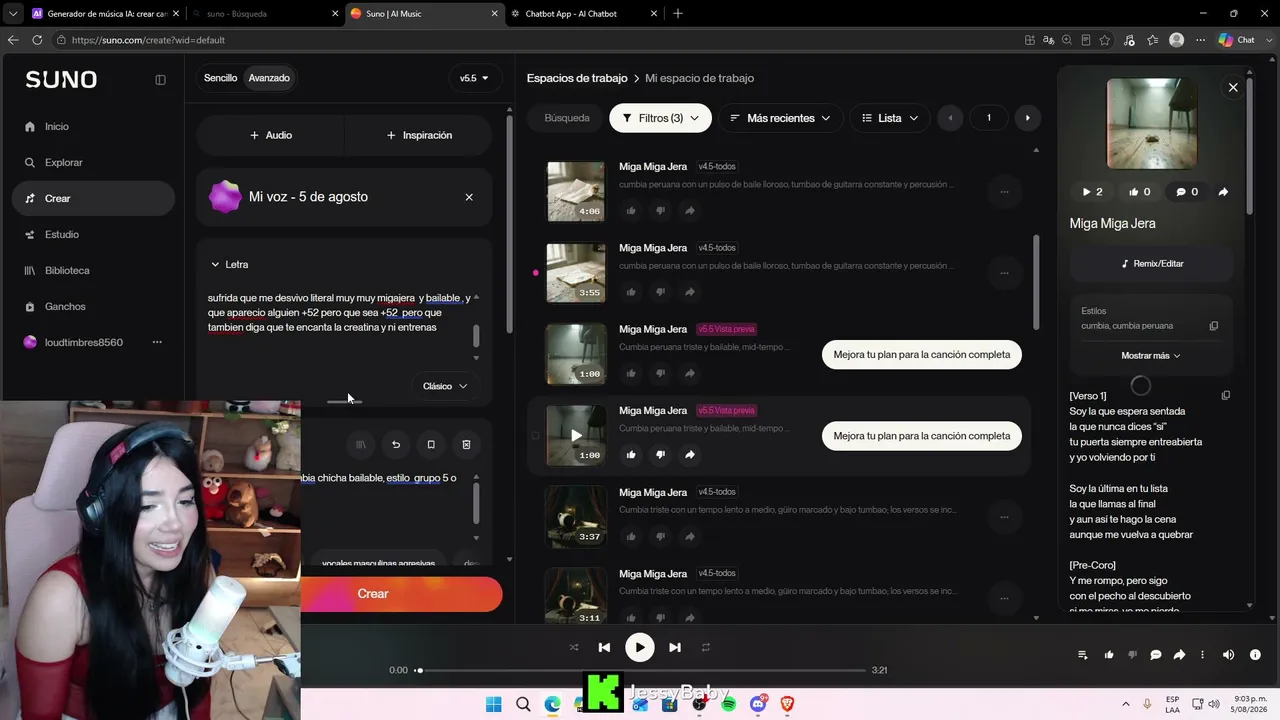The image size is (1280, 720).
Task: Go to the next page of songs
Action: coord(1027,118)
